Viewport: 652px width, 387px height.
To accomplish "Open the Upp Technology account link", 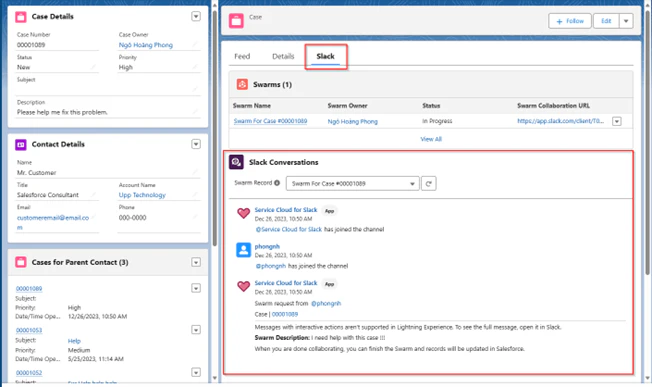I will click(x=142, y=195).
